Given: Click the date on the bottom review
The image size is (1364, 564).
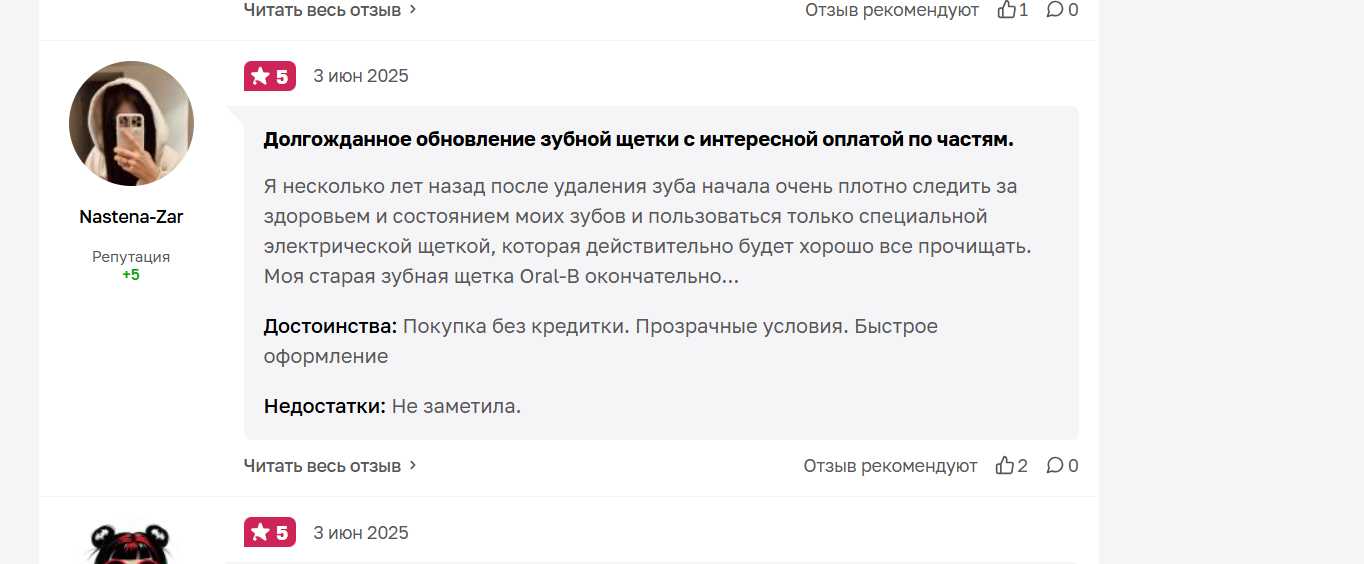Looking at the screenshot, I should pos(361,533).
